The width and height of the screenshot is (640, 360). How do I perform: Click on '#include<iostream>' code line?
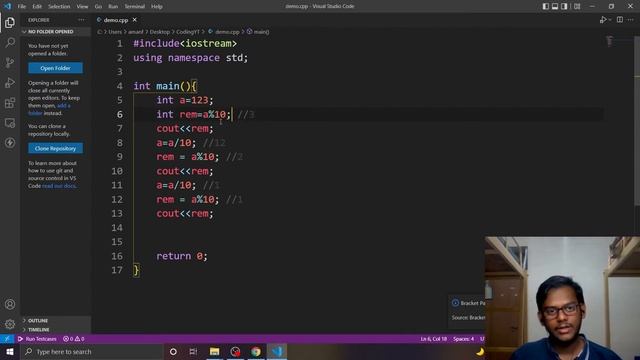[185, 43]
